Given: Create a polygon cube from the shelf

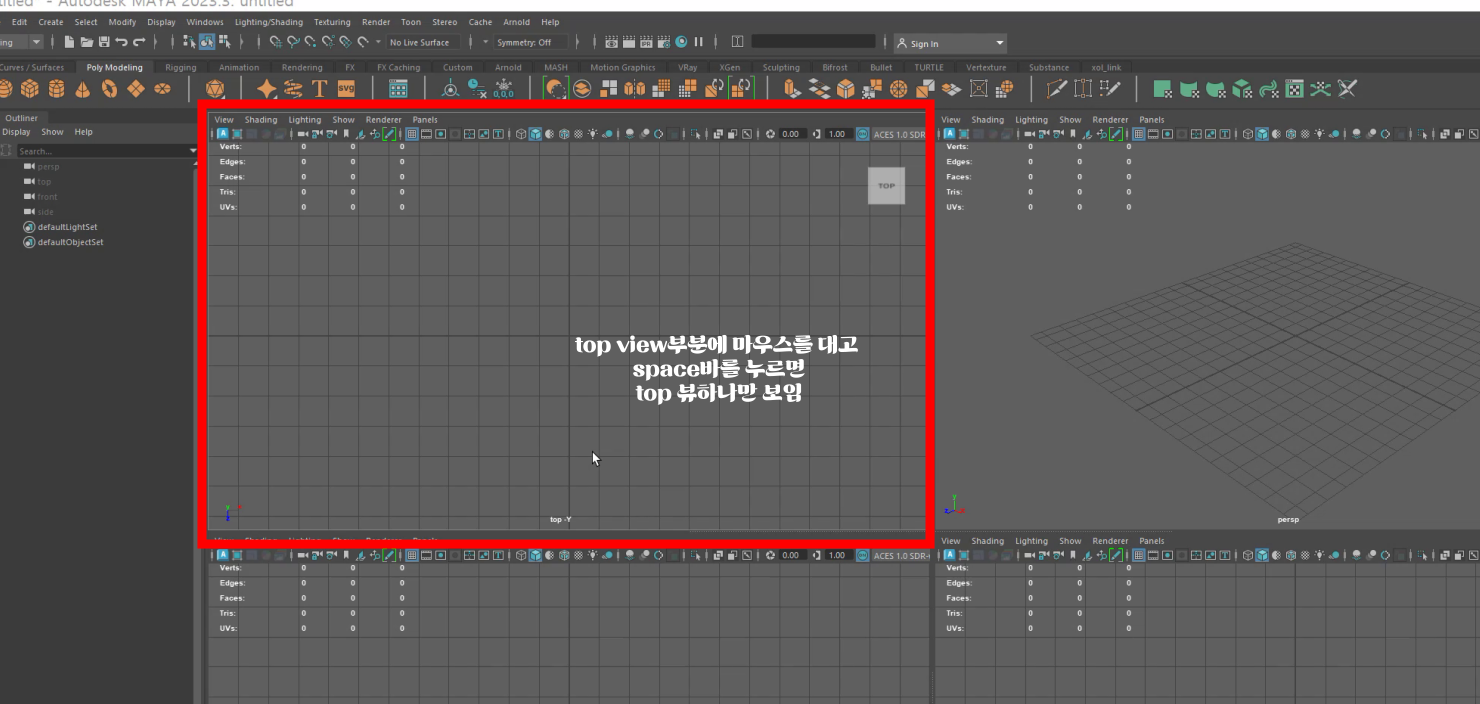Looking at the screenshot, I should tap(30, 89).
